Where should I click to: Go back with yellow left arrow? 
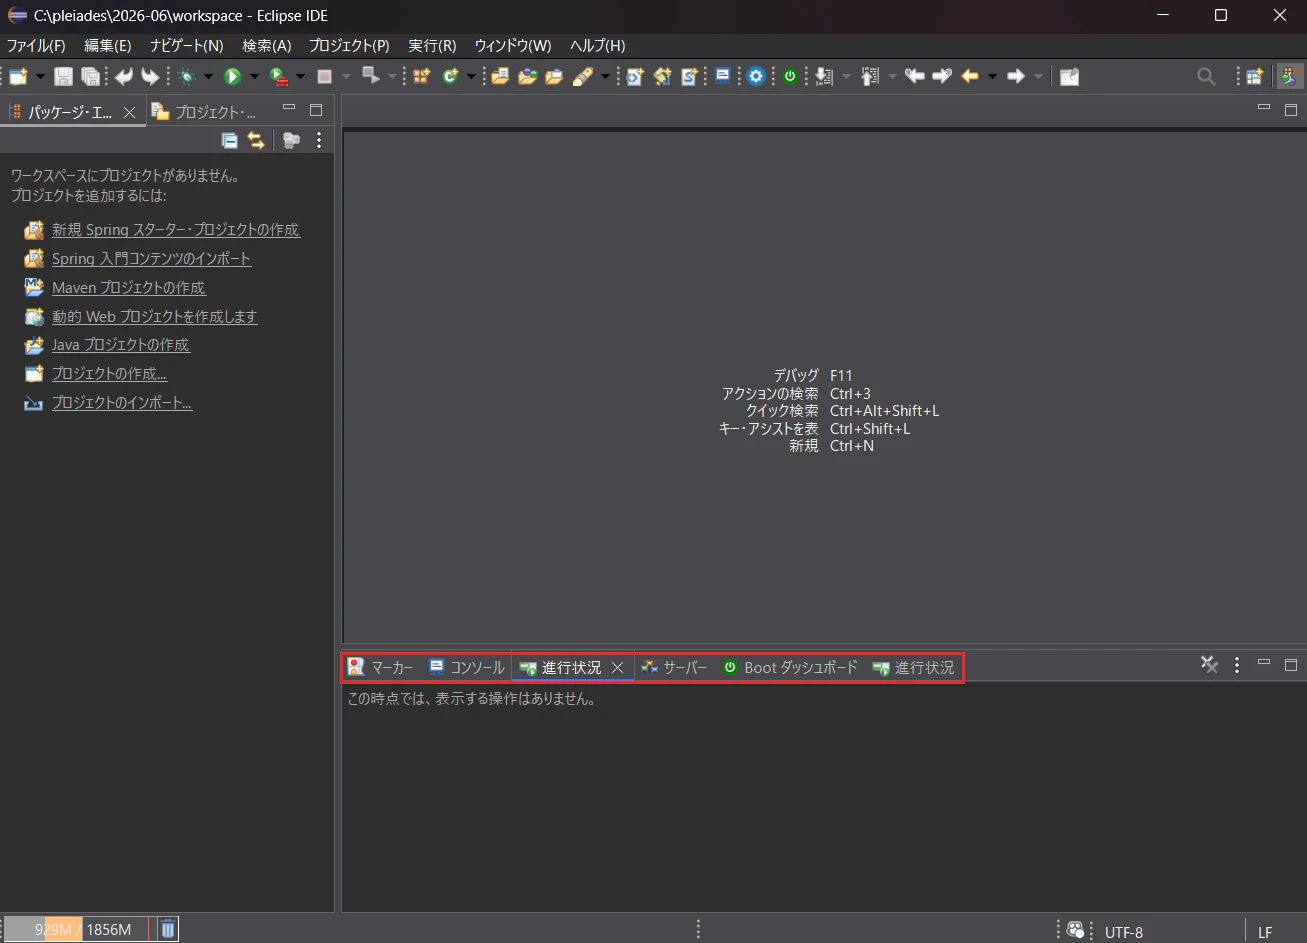(969, 77)
